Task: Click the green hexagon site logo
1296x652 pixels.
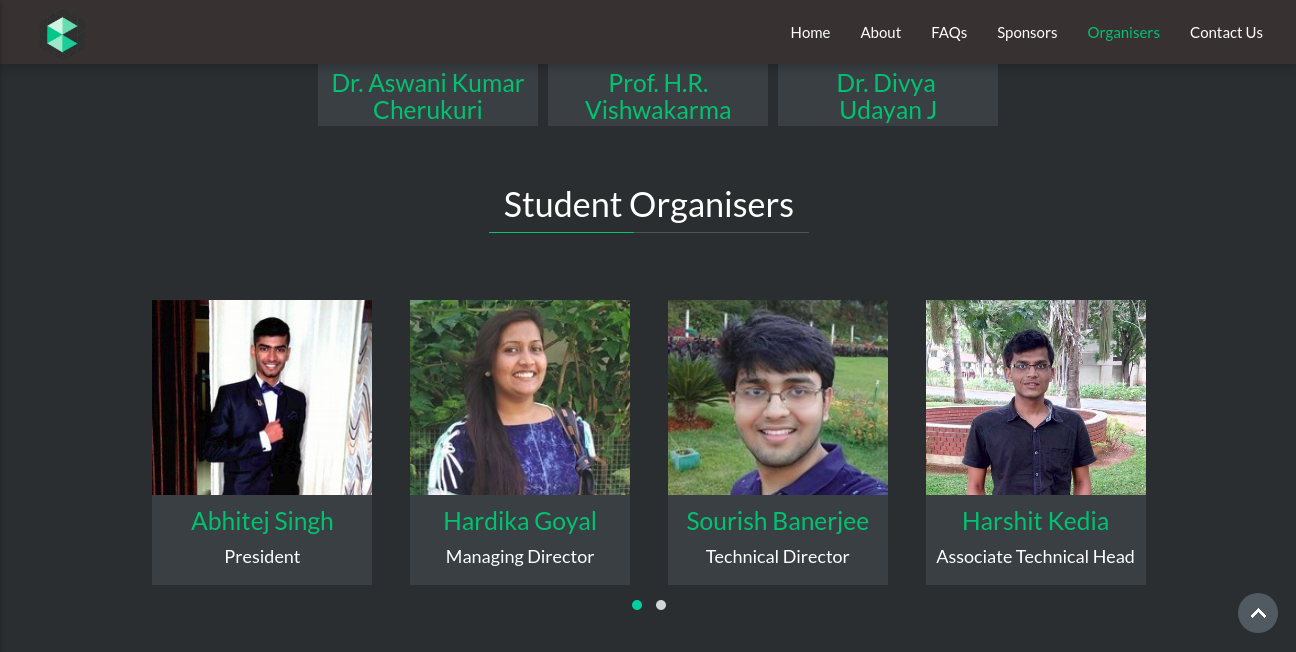Action: [x=62, y=34]
